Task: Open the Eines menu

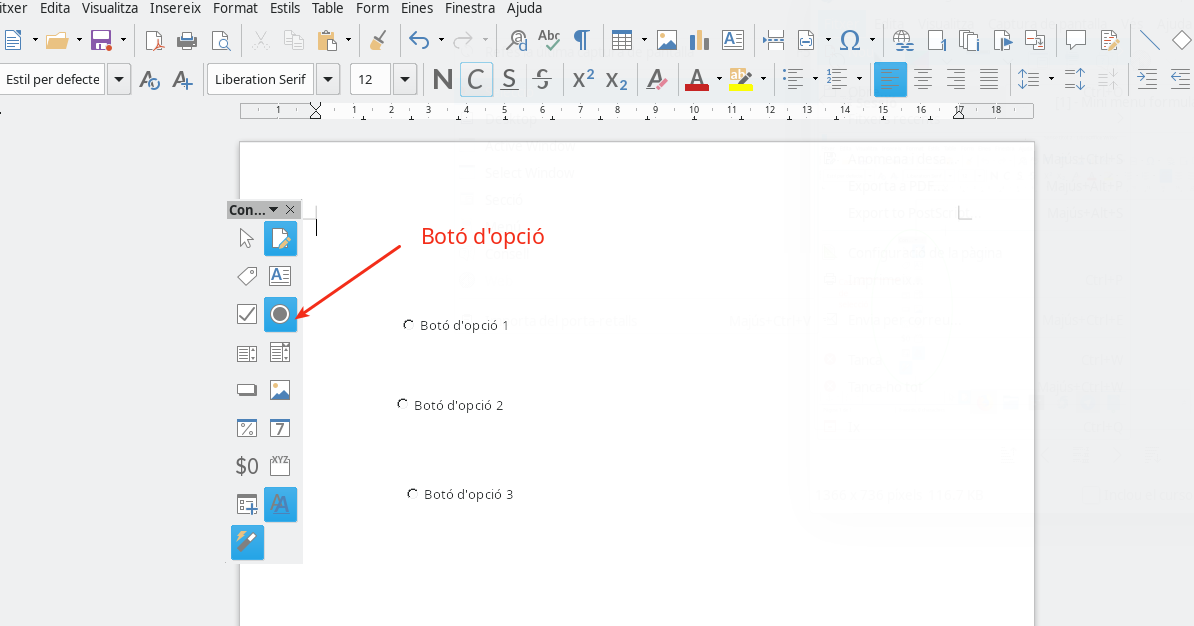Action: (x=417, y=8)
